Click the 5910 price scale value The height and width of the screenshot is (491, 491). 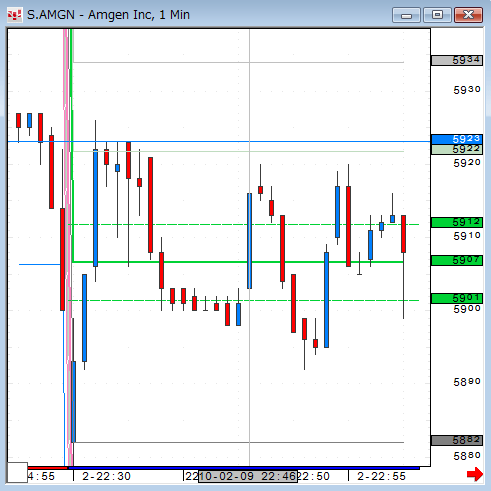467,236
